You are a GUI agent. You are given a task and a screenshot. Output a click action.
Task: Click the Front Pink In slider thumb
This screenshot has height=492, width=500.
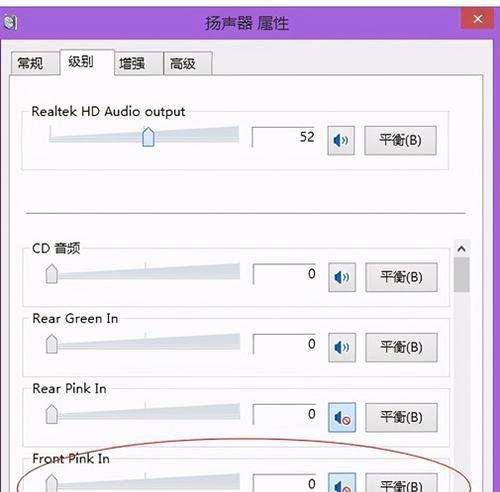52,483
